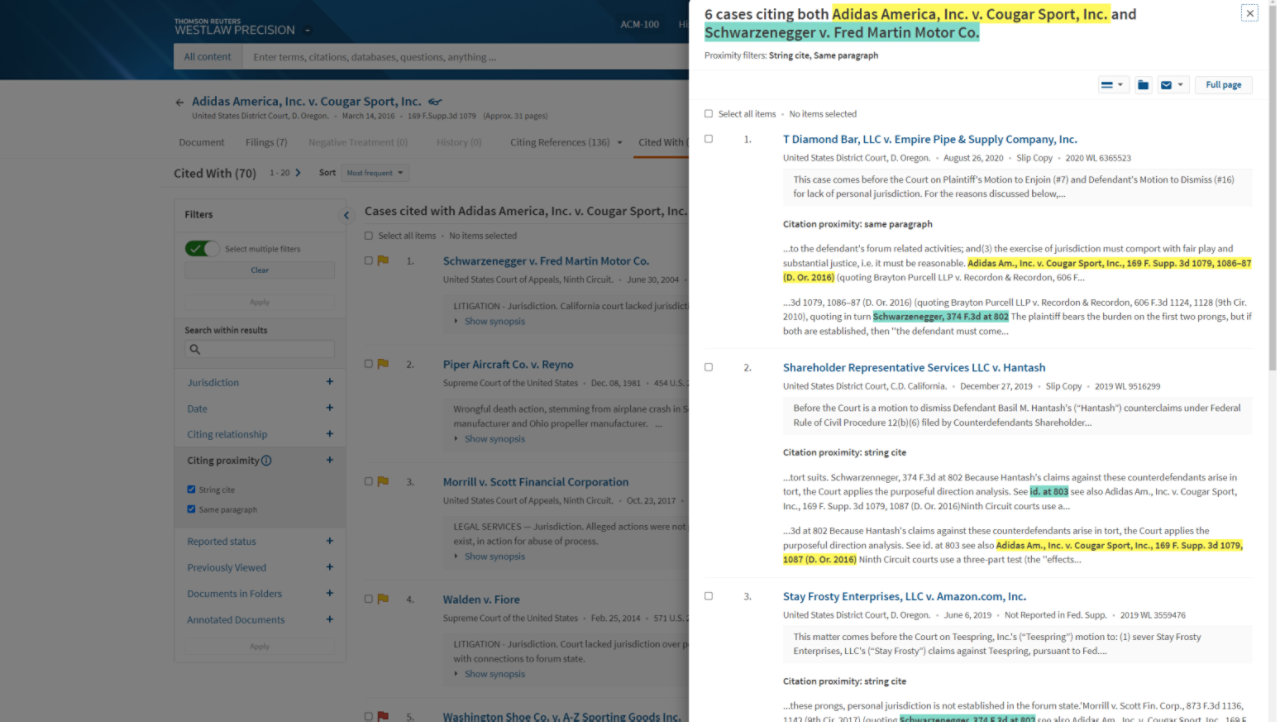
Task: Click yellow flag beside Piper Aircraft Co.
Action: click(383, 365)
